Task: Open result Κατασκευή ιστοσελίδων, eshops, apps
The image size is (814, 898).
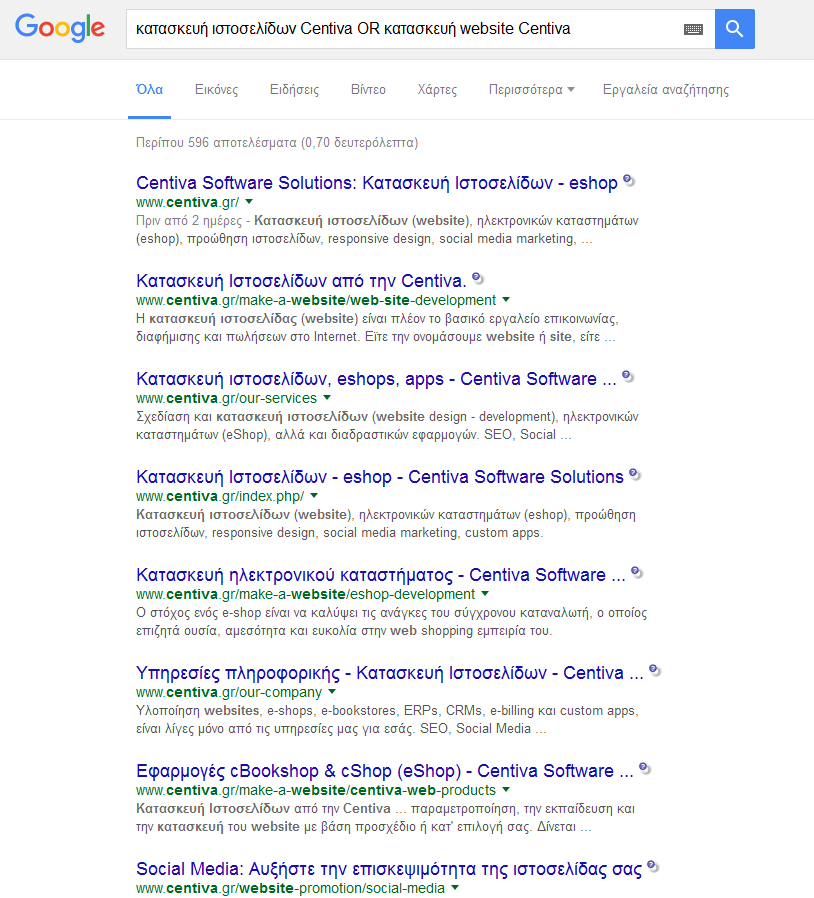Action: tap(376, 379)
